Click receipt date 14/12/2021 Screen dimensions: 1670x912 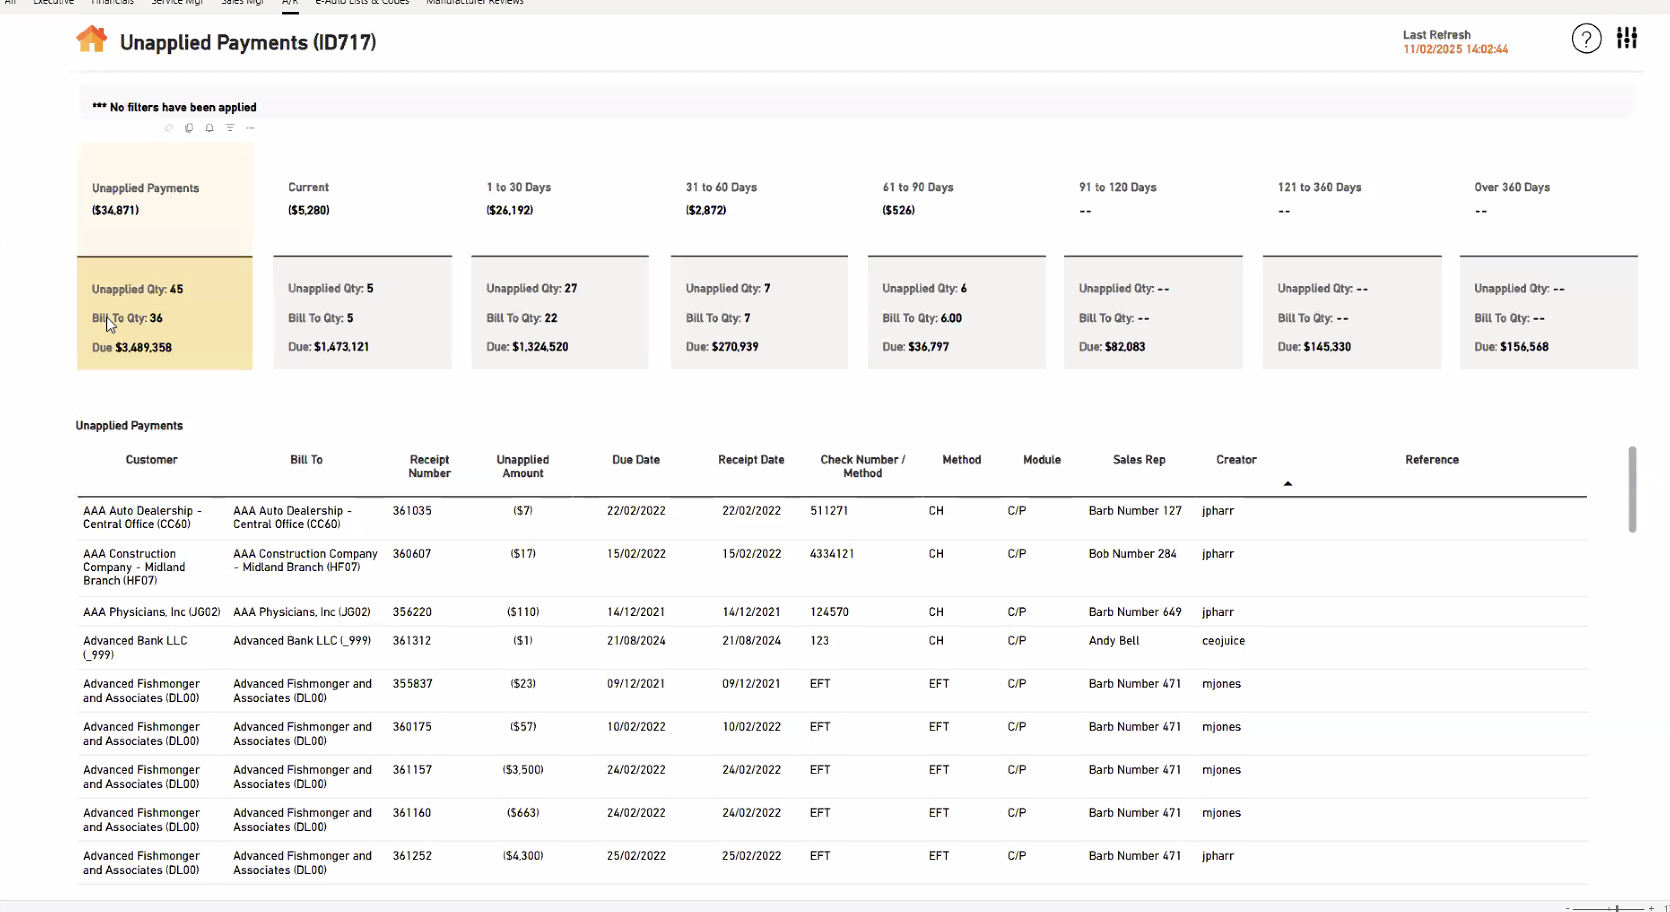click(751, 612)
